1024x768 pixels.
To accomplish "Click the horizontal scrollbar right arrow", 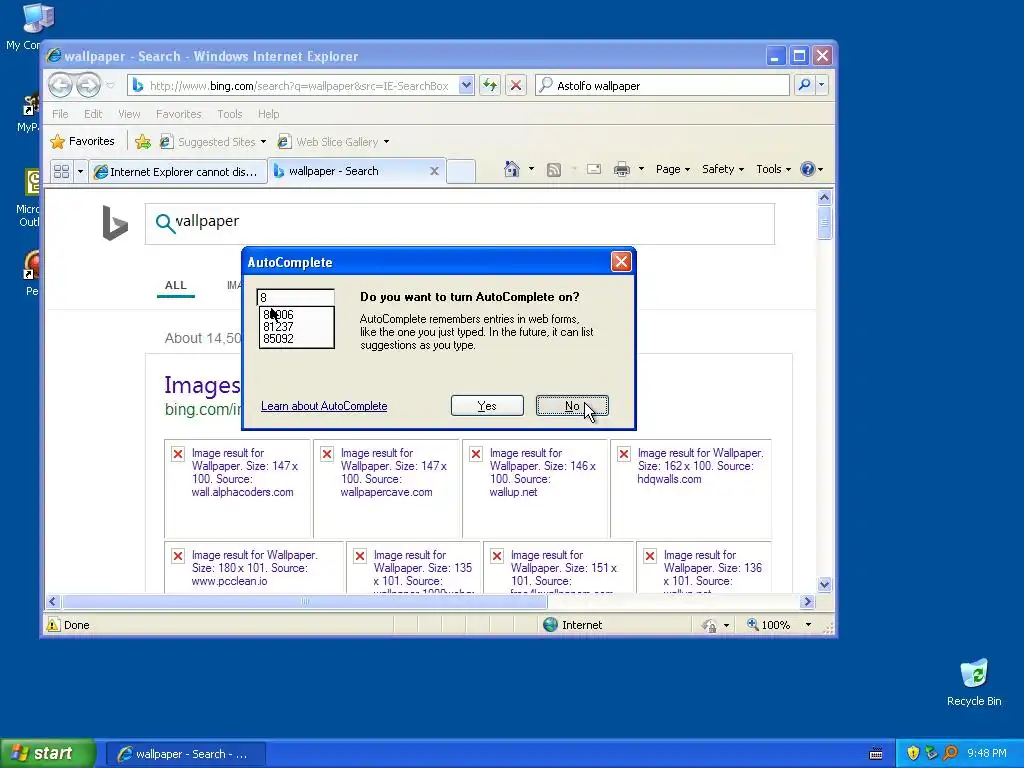I will [x=808, y=601].
